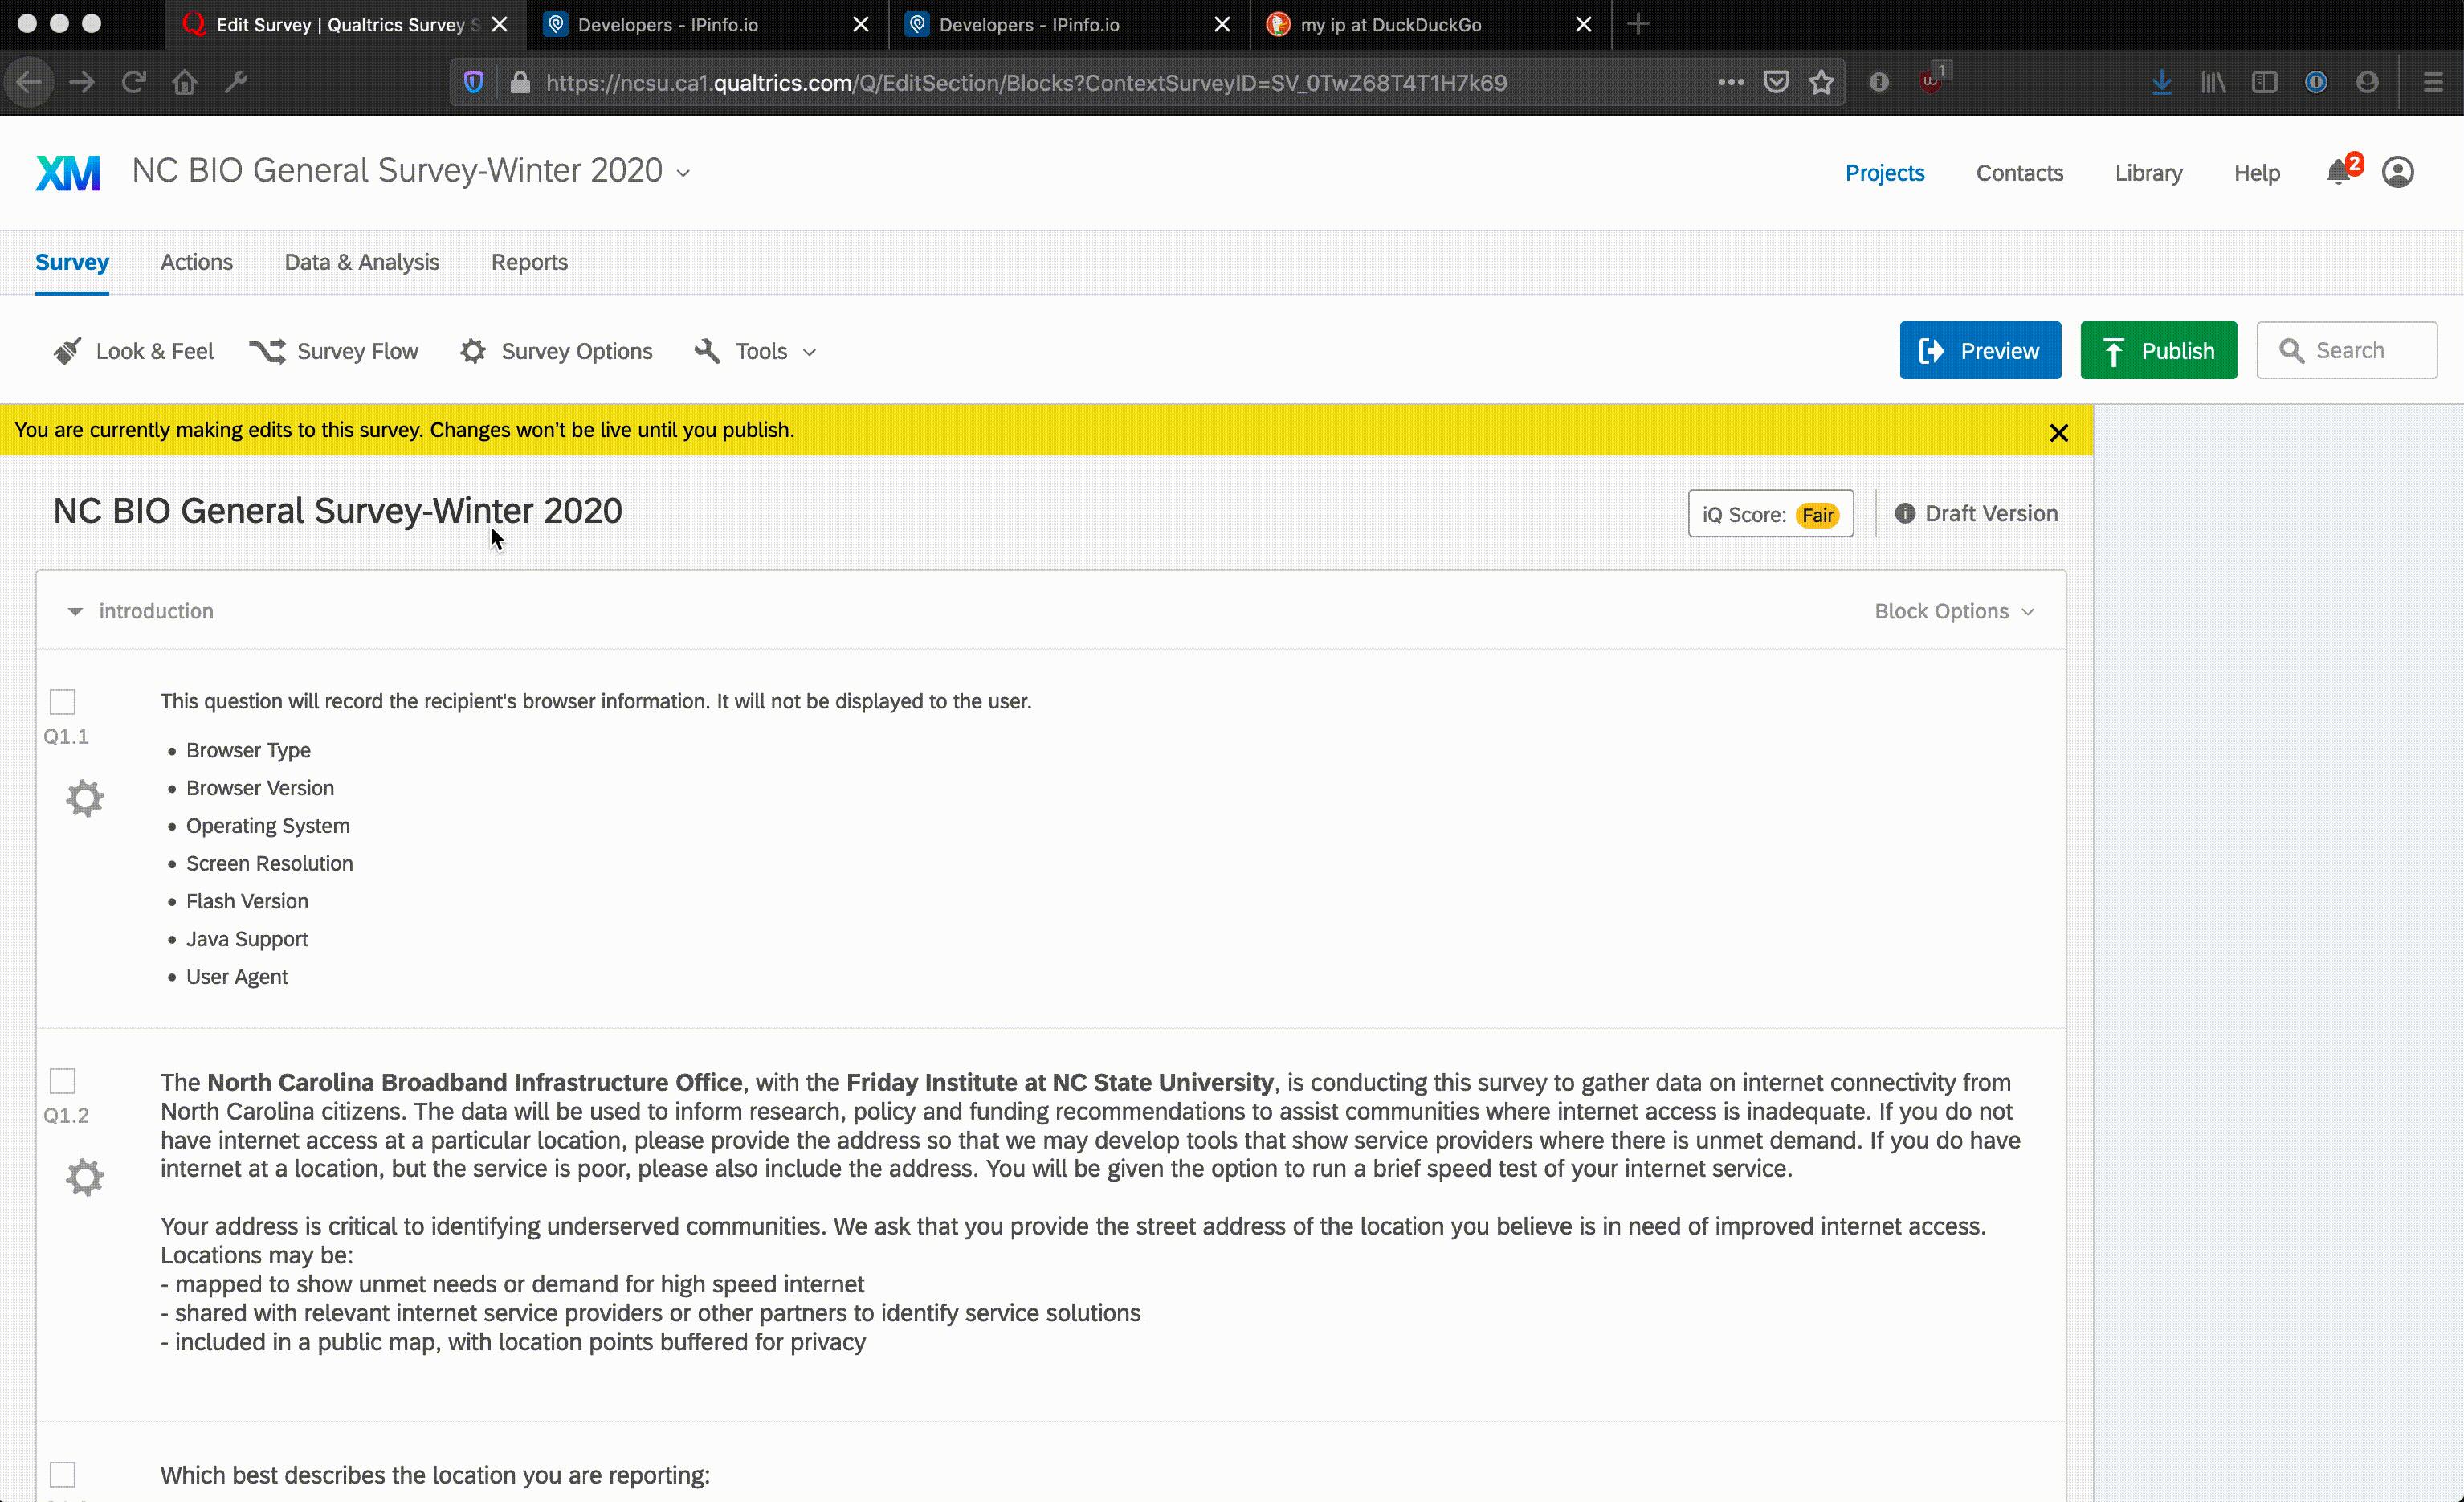This screenshot has width=2464, height=1502.
Task: Go to Projects in top navigation
Action: click(1884, 172)
